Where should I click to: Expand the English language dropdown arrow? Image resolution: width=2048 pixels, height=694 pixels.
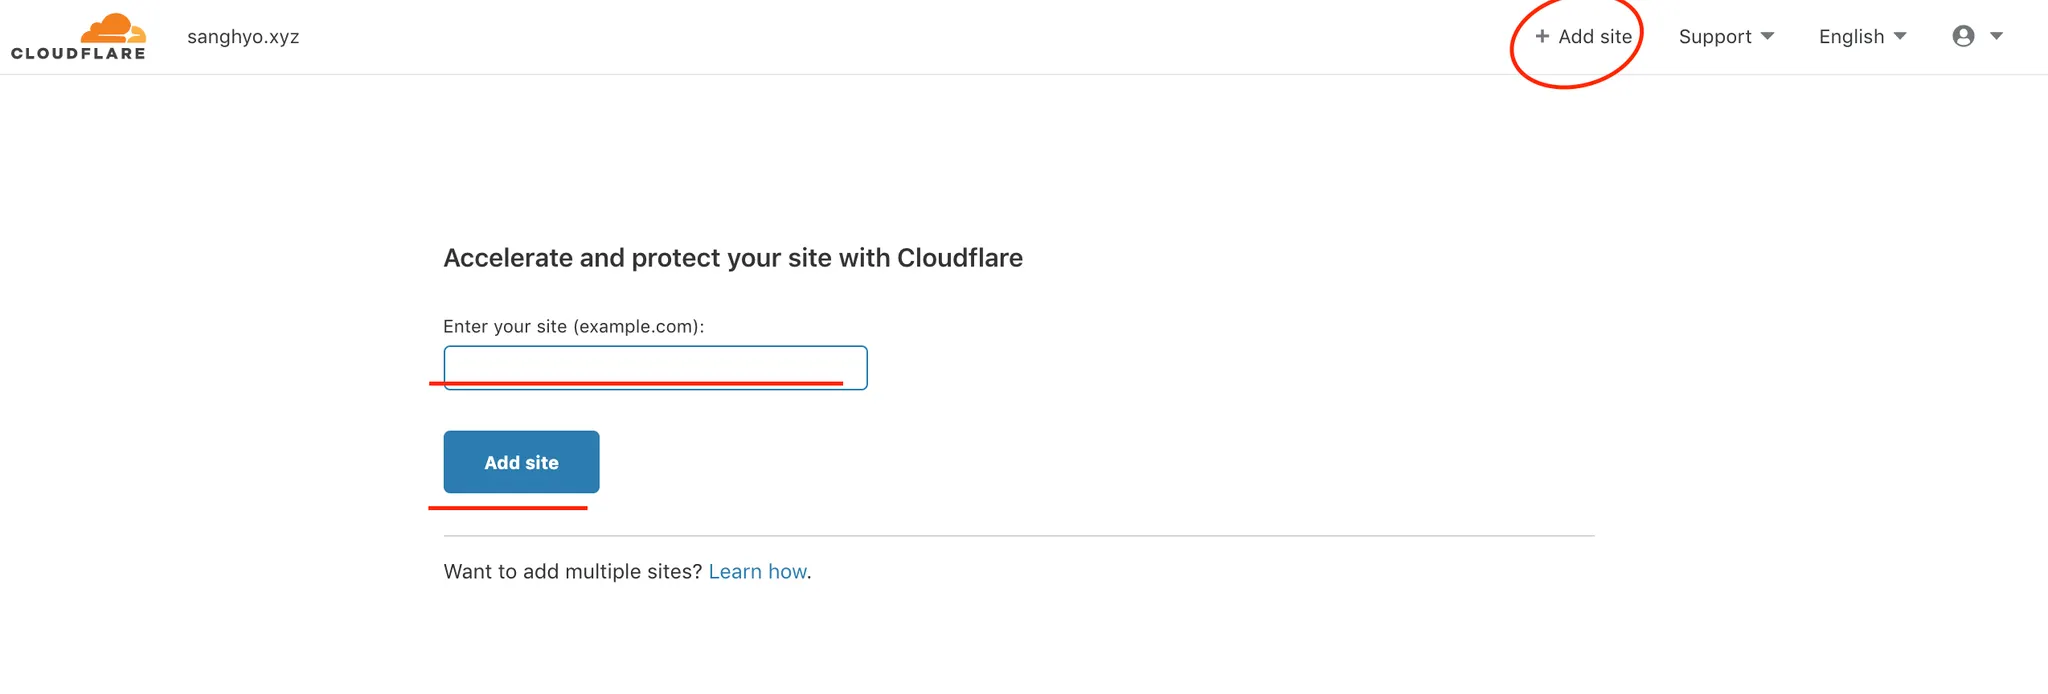tap(1900, 37)
